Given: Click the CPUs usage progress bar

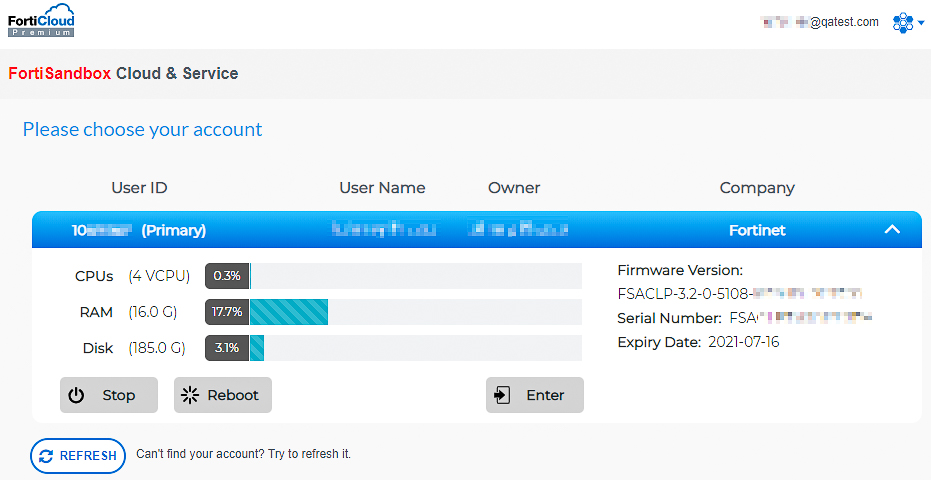Looking at the screenshot, I should [x=393, y=276].
